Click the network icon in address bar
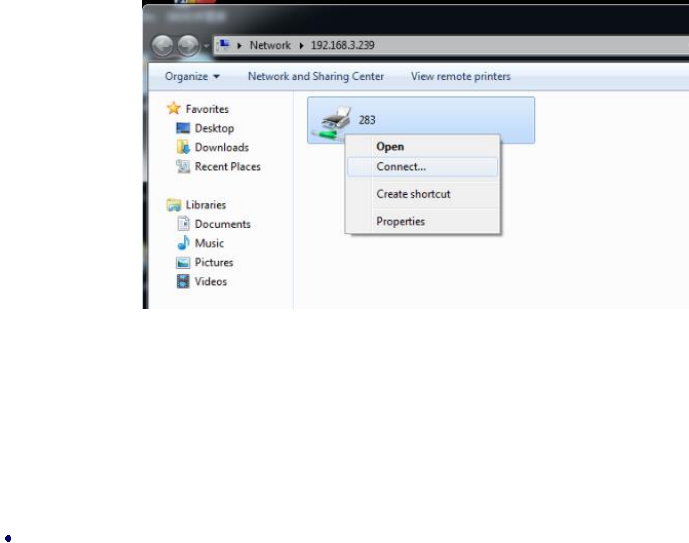The image size is (689, 543). (224, 45)
